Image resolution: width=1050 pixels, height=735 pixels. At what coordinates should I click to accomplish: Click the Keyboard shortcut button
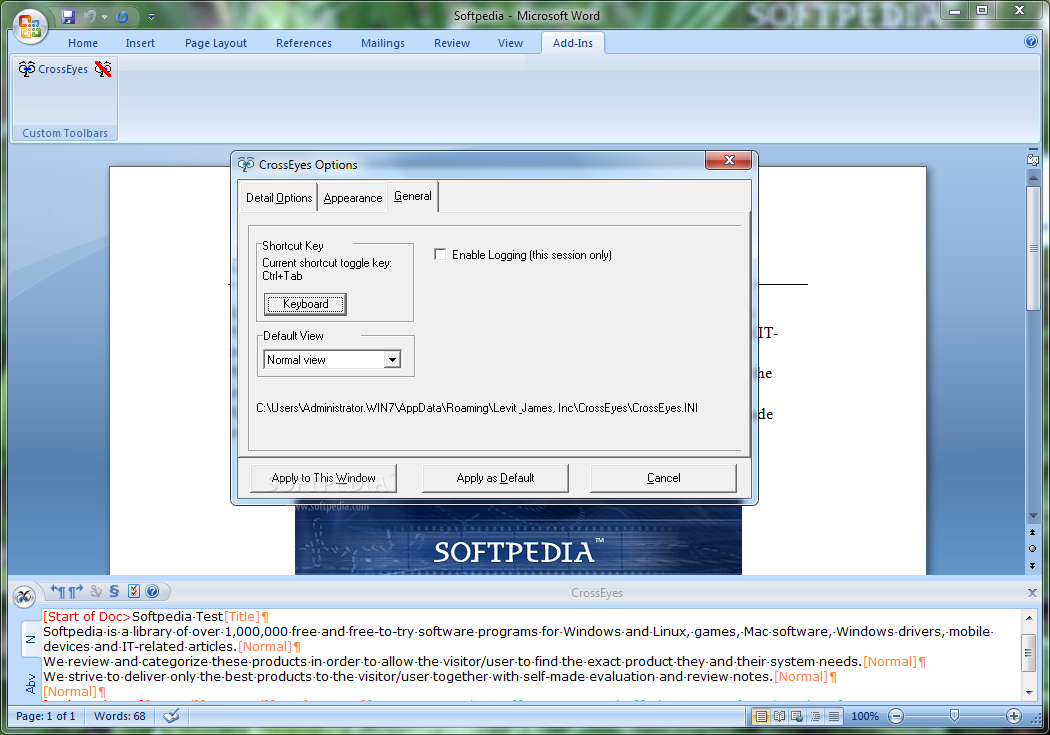[305, 304]
